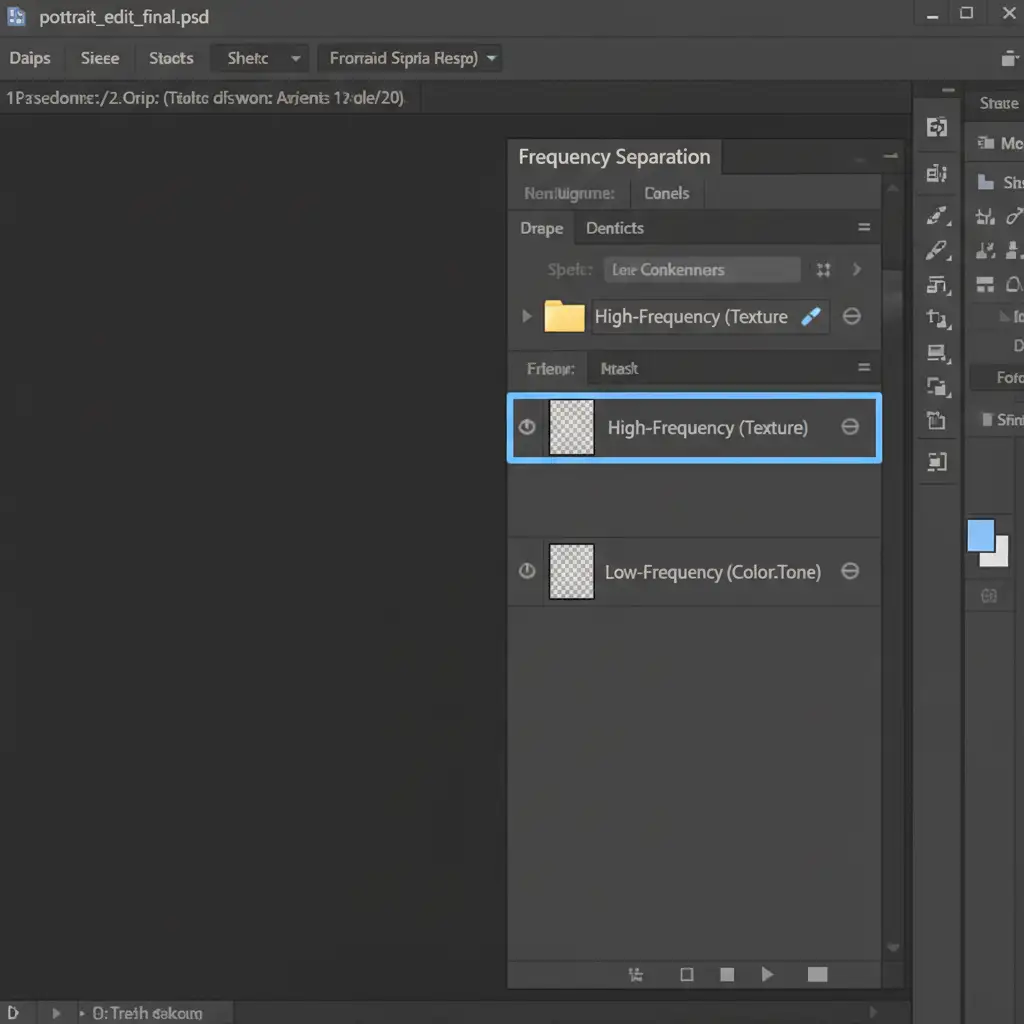The image size is (1024, 1024).
Task: Expand the High-Frequency (Texture folder group
Action: pyautogui.click(x=527, y=317)
